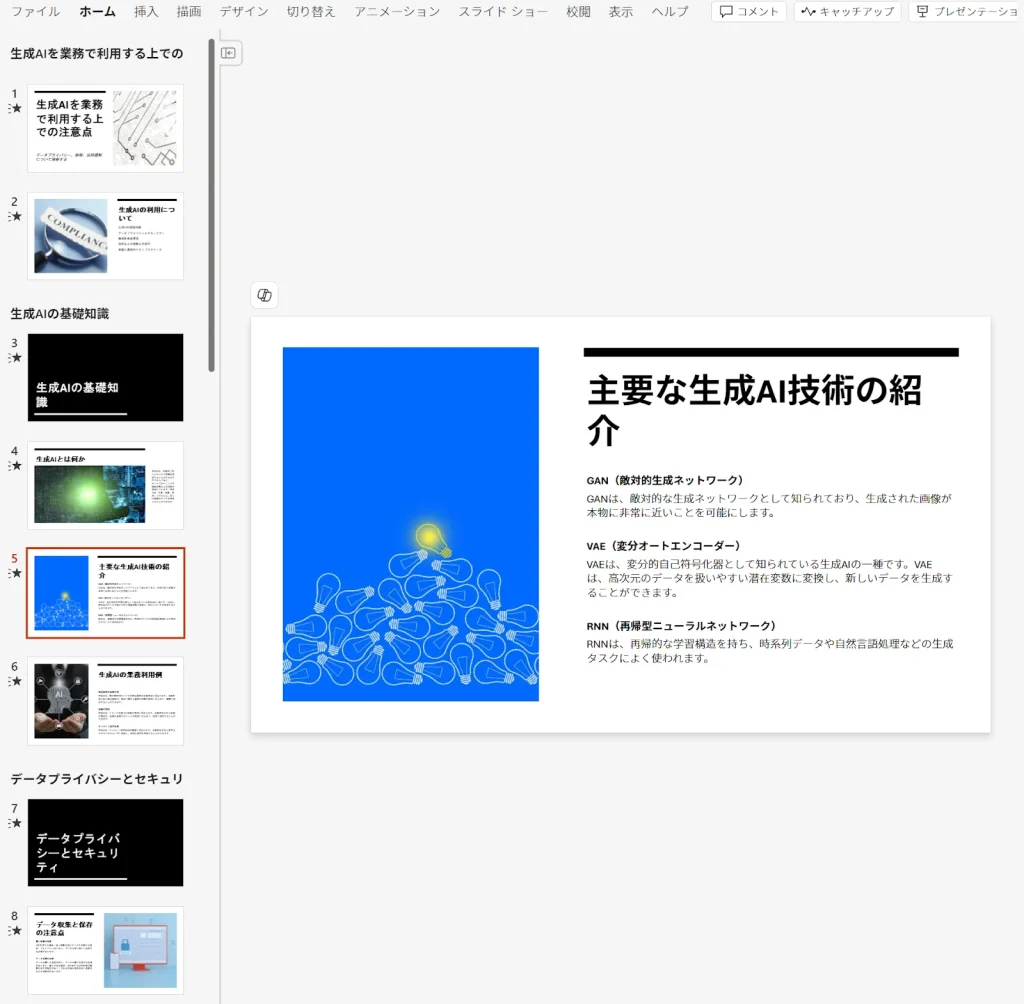Click the Copilot icon above the slide
Image resolution: width=1024 pixels, height=1004 pixels.
point(264,295)
